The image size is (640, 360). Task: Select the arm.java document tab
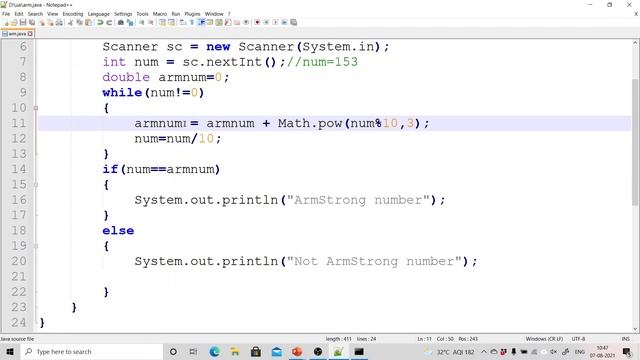pos(17,34)
